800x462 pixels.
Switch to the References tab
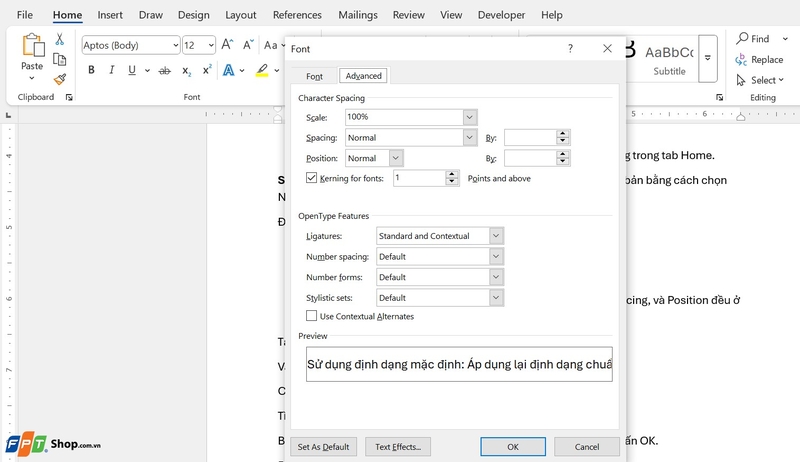(297, 15)
